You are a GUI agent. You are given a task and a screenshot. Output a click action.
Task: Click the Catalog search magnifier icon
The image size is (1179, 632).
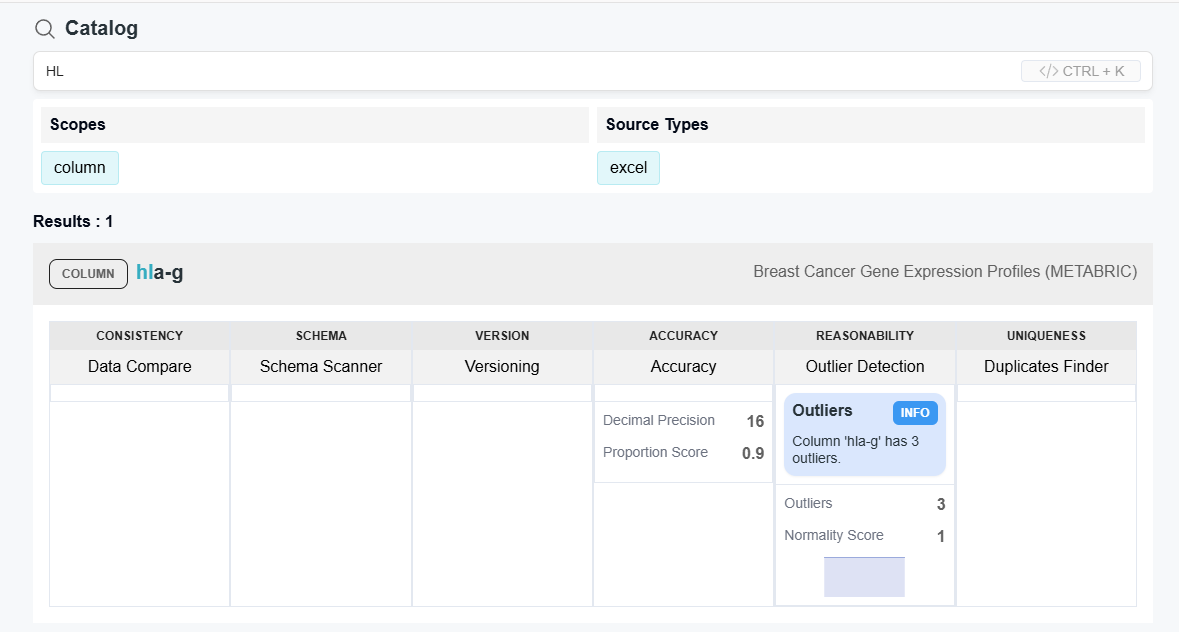pos(44,29)
